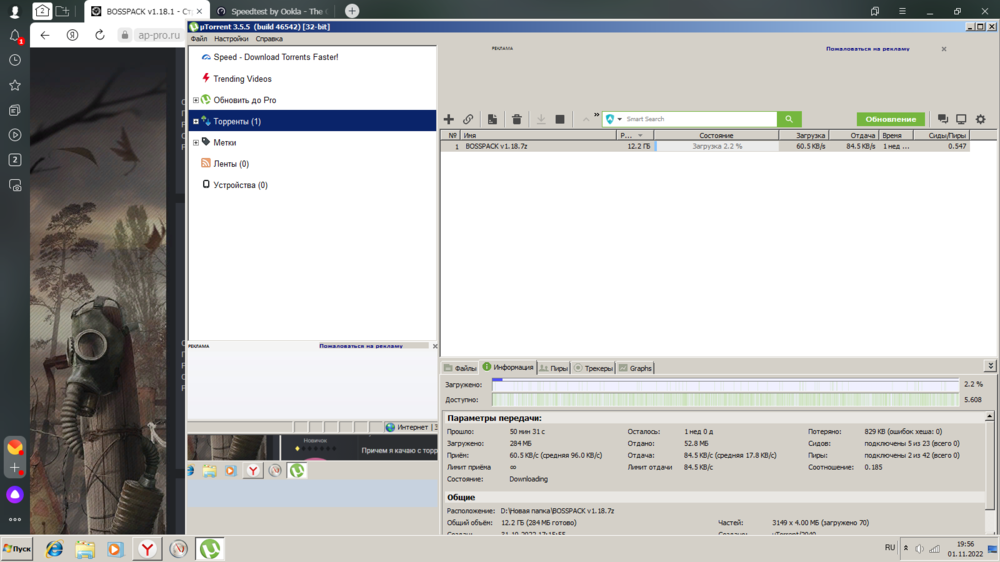
Task: Click the green Обновление button
Action: (890, 119)
